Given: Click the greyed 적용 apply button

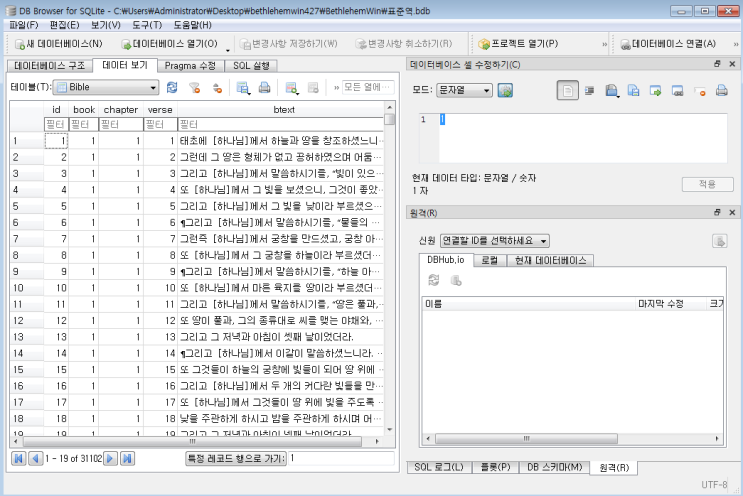Looking at the screenshot, I should (x=707, y=184).
